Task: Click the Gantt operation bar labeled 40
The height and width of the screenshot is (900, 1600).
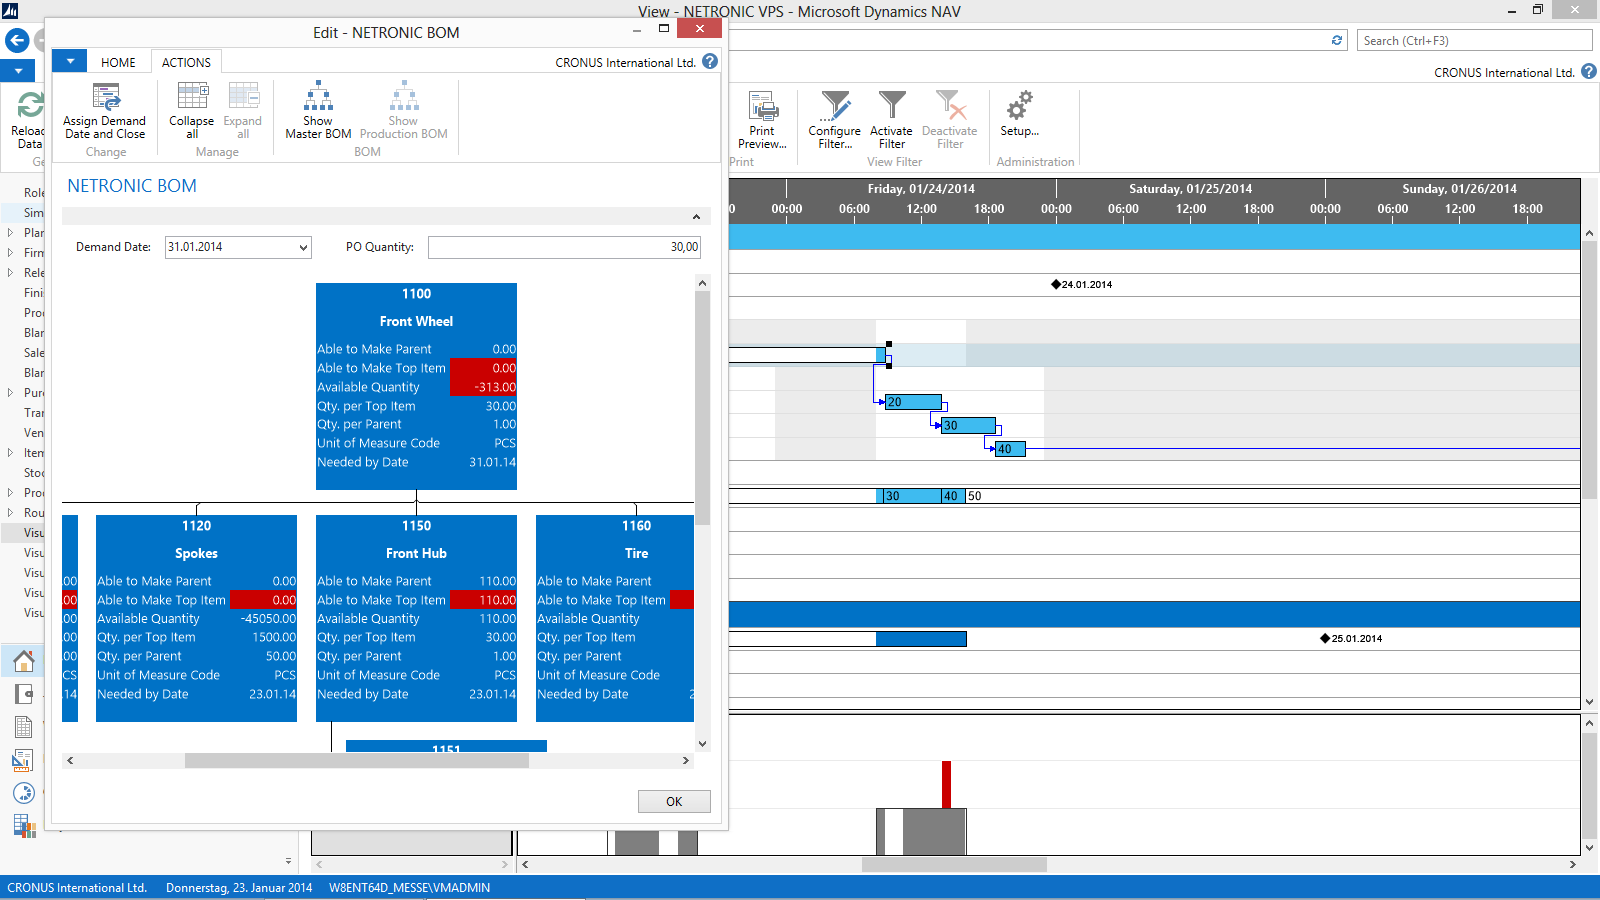Action: tap(1010, 449)
